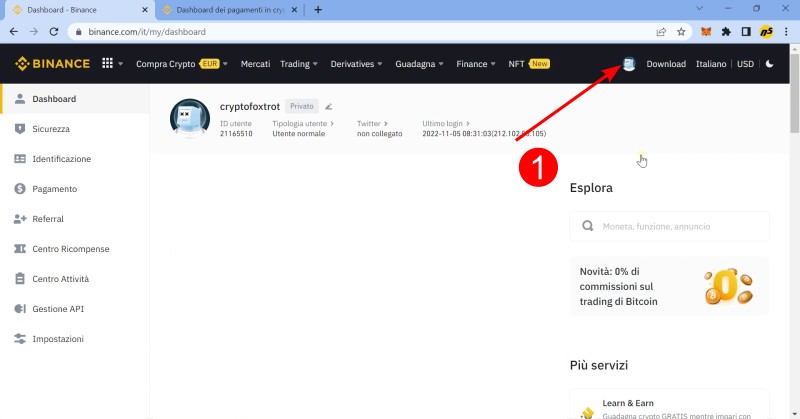Switch to the Dashboard - Binance tab
This screenshot has height=419, width=800.
pos(79,10)
